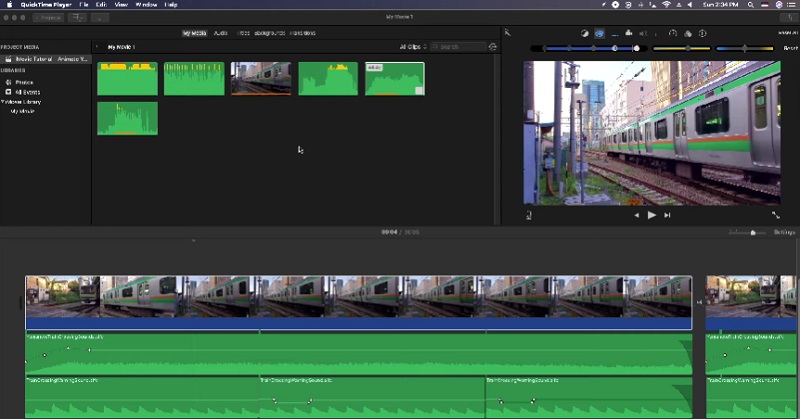This screenshot has height=419, width=800.
Task: Open timeline Settings
Action: click(x=784, y=232)
